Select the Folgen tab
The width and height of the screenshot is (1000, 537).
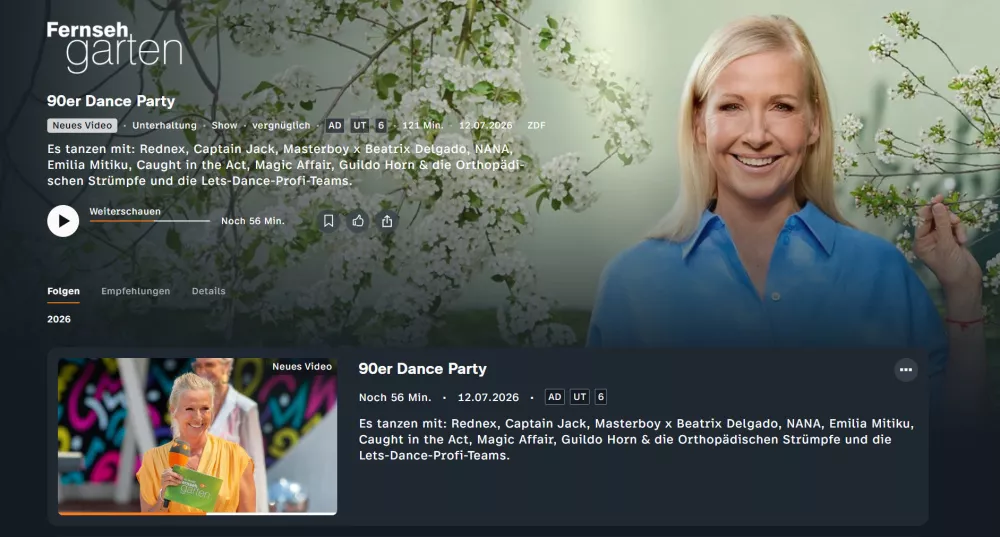63,291
